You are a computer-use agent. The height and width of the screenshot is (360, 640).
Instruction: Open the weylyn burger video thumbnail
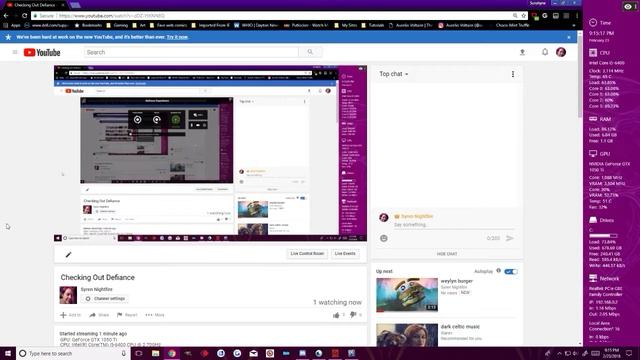pos(407,295)
